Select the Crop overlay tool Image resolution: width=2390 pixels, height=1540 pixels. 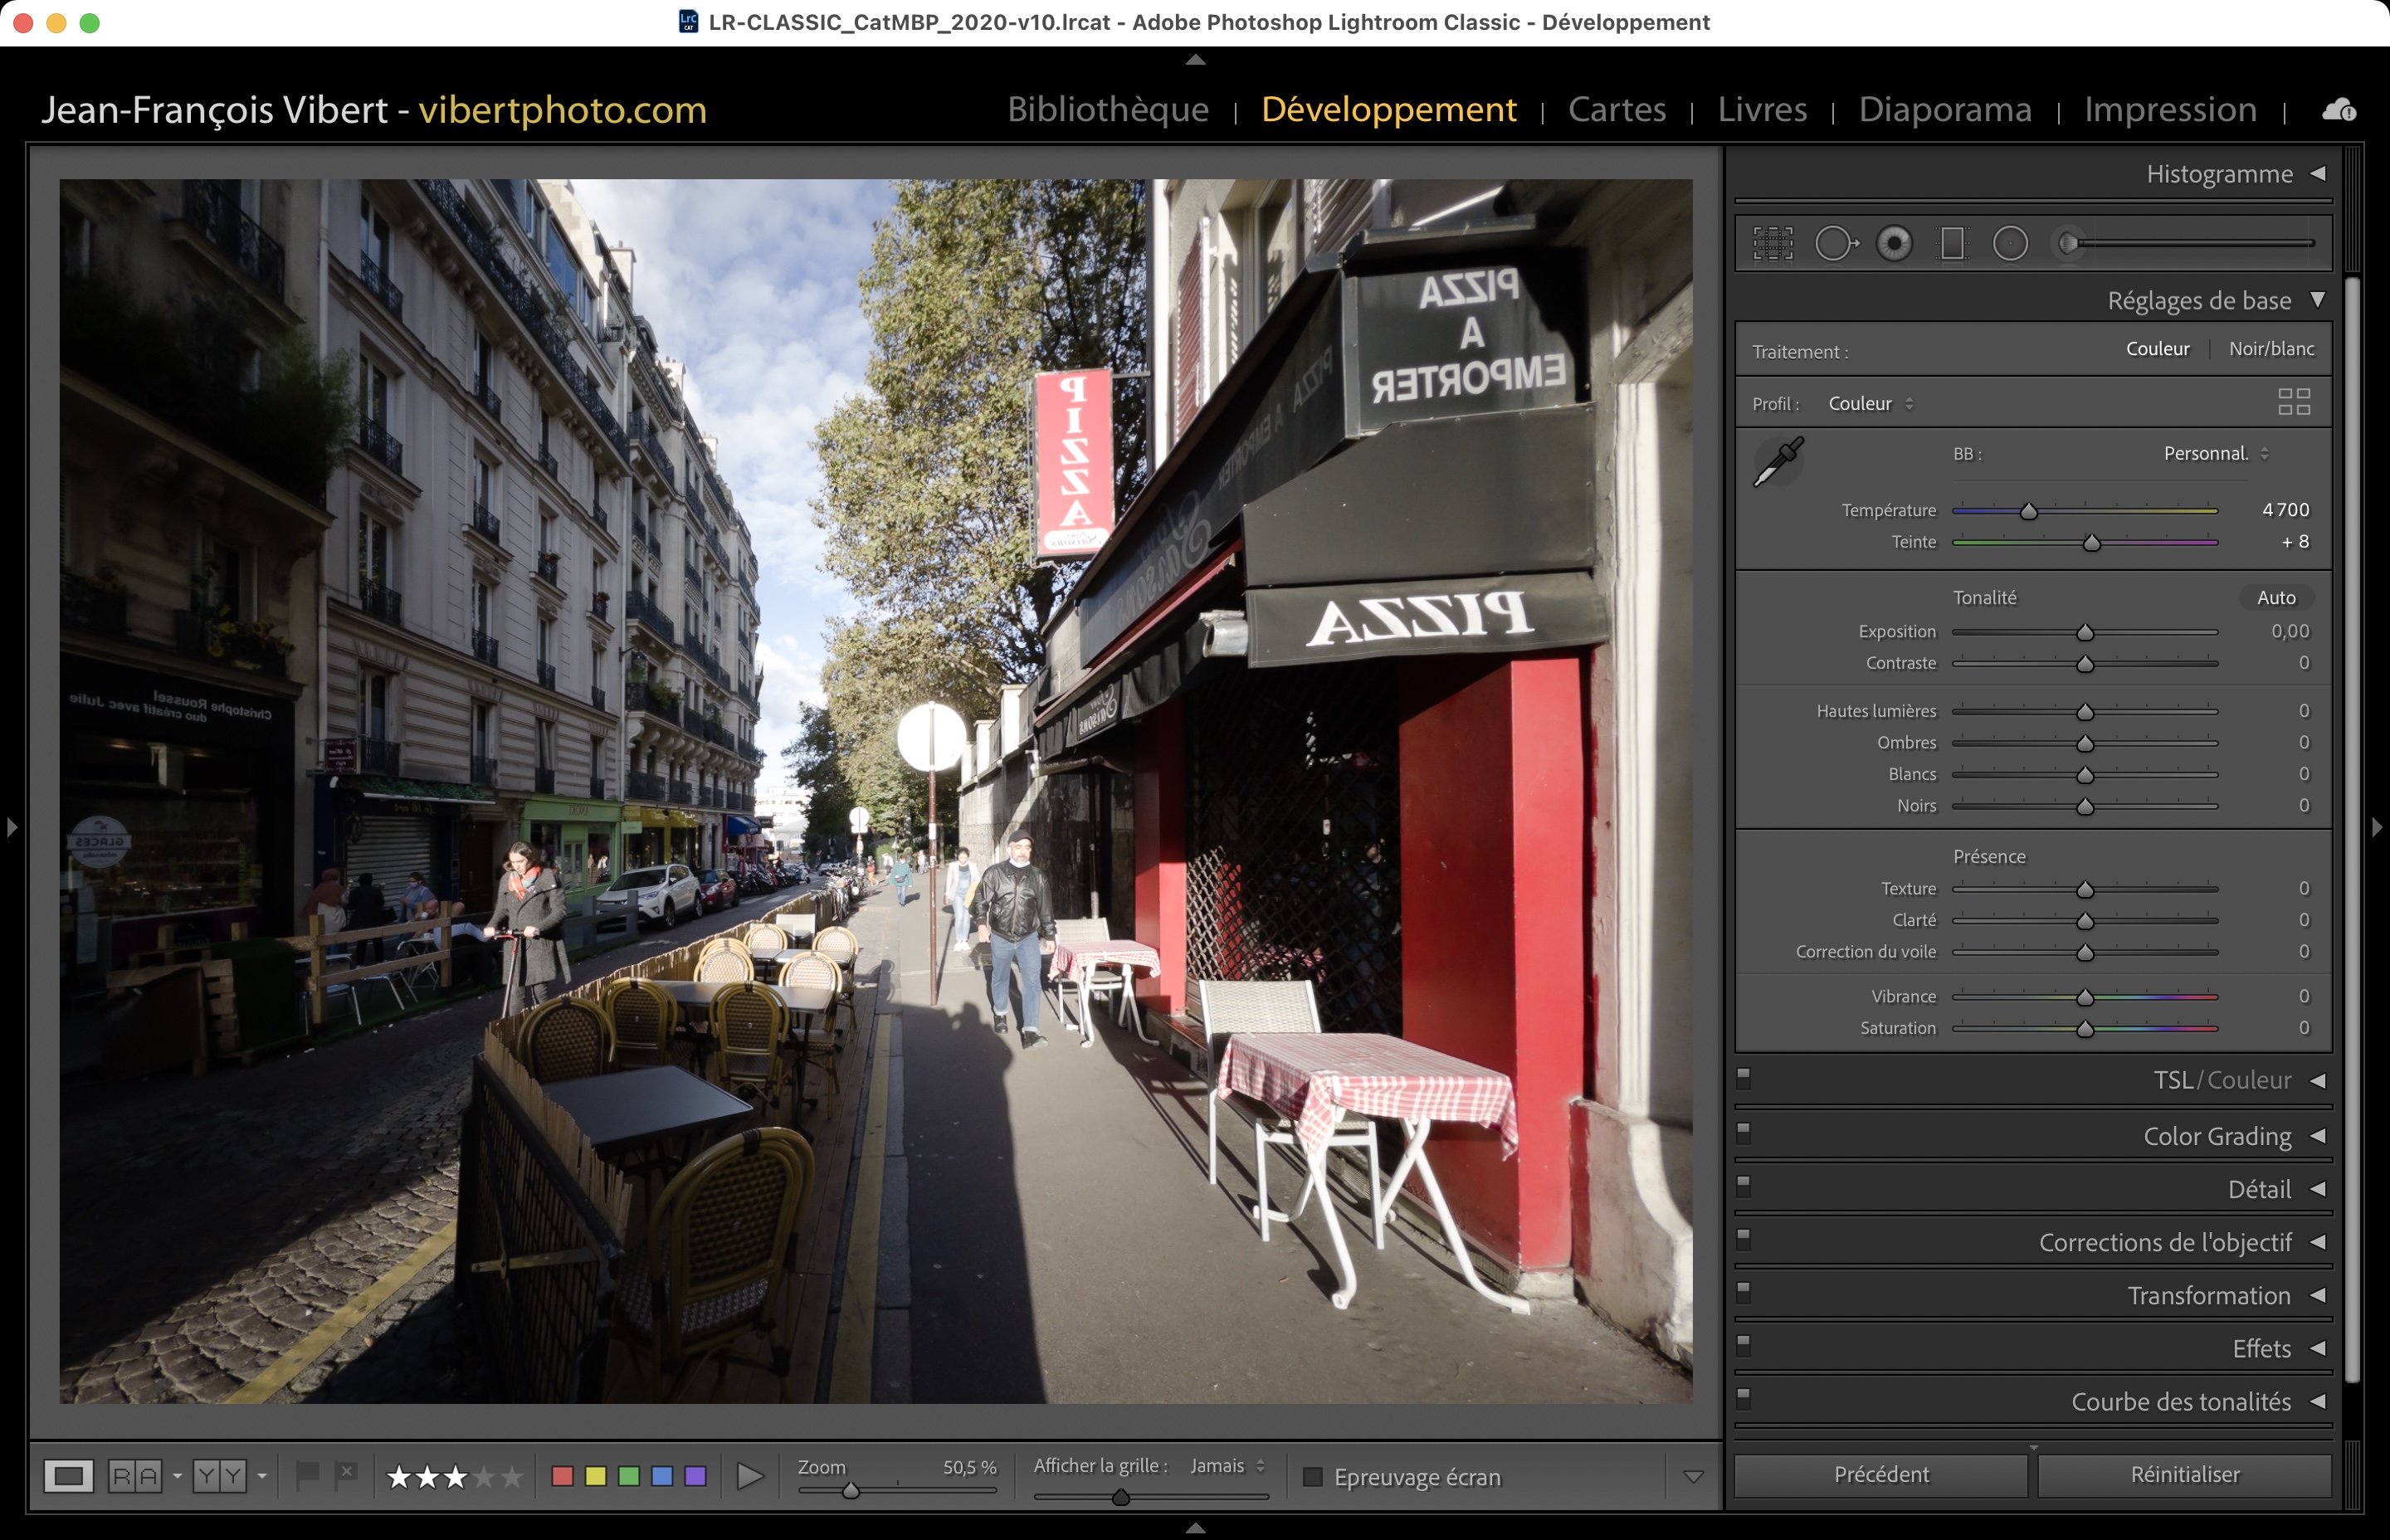pos(1773,243)
